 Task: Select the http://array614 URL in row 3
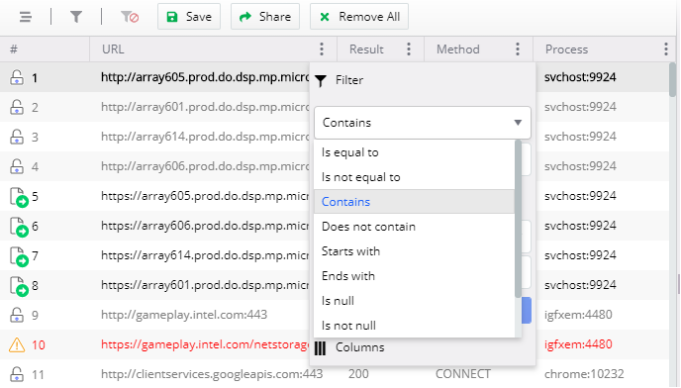(205, 137)
